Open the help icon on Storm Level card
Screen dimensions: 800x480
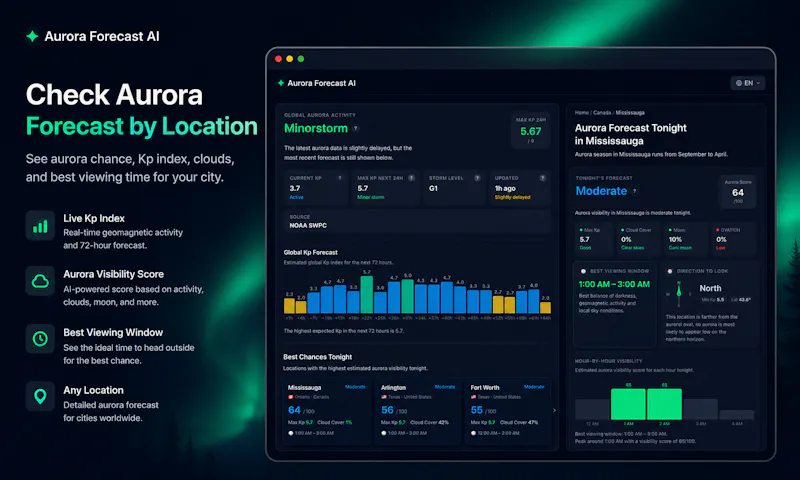[477, 178]
